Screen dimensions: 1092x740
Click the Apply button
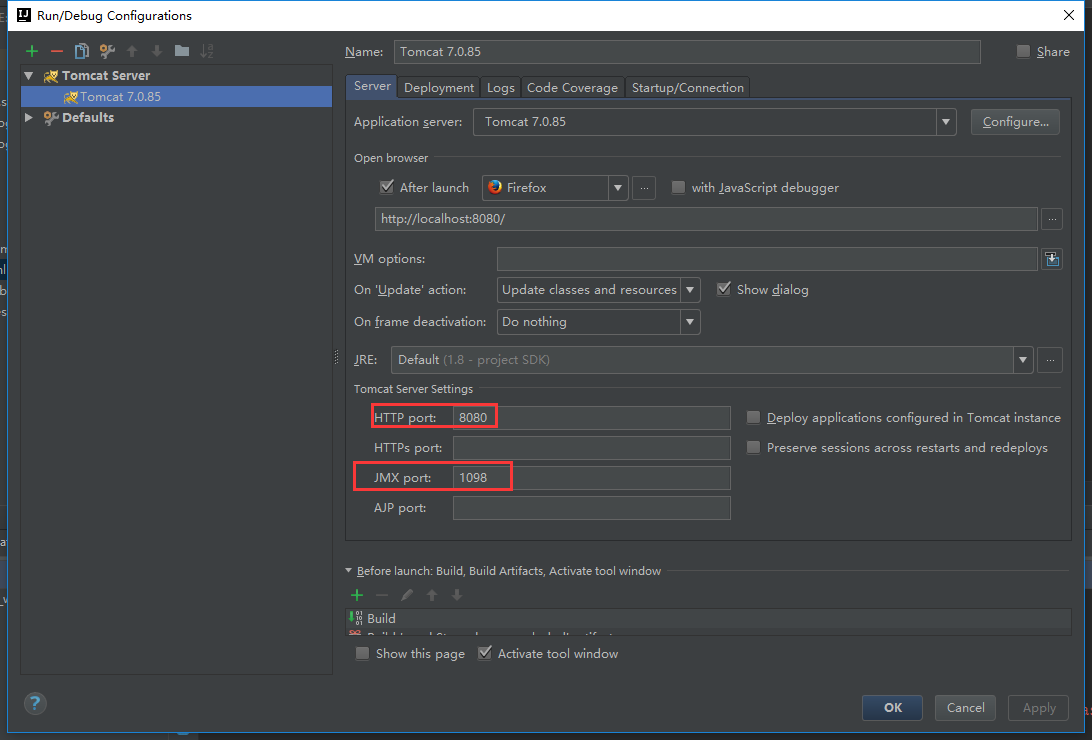pyautogui.click(x=1038, y=708)
